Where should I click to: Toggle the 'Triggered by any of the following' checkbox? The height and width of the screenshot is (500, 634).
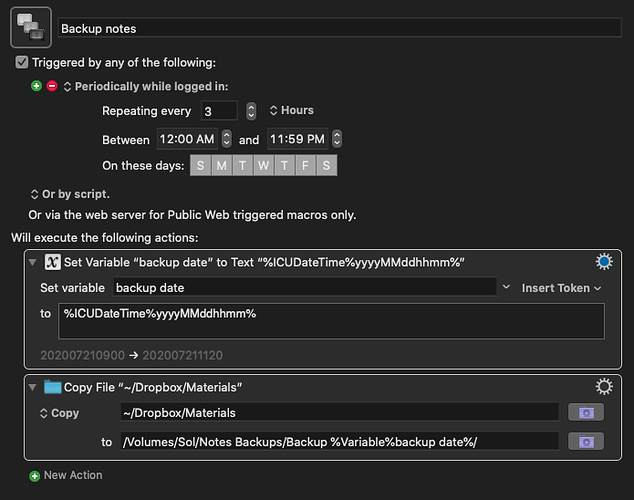(x=22, y=62)
